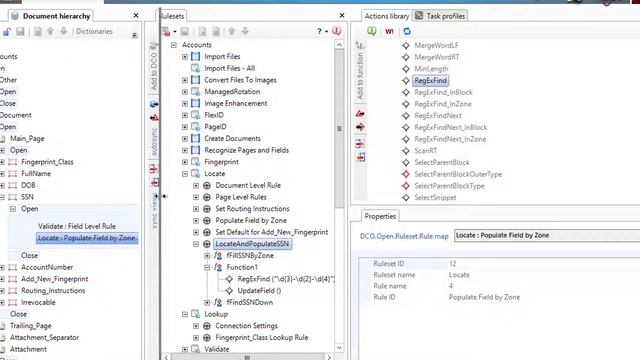The image size is (640, 360).
Task: Select the FullName field
Action: (x=36, y=173)
